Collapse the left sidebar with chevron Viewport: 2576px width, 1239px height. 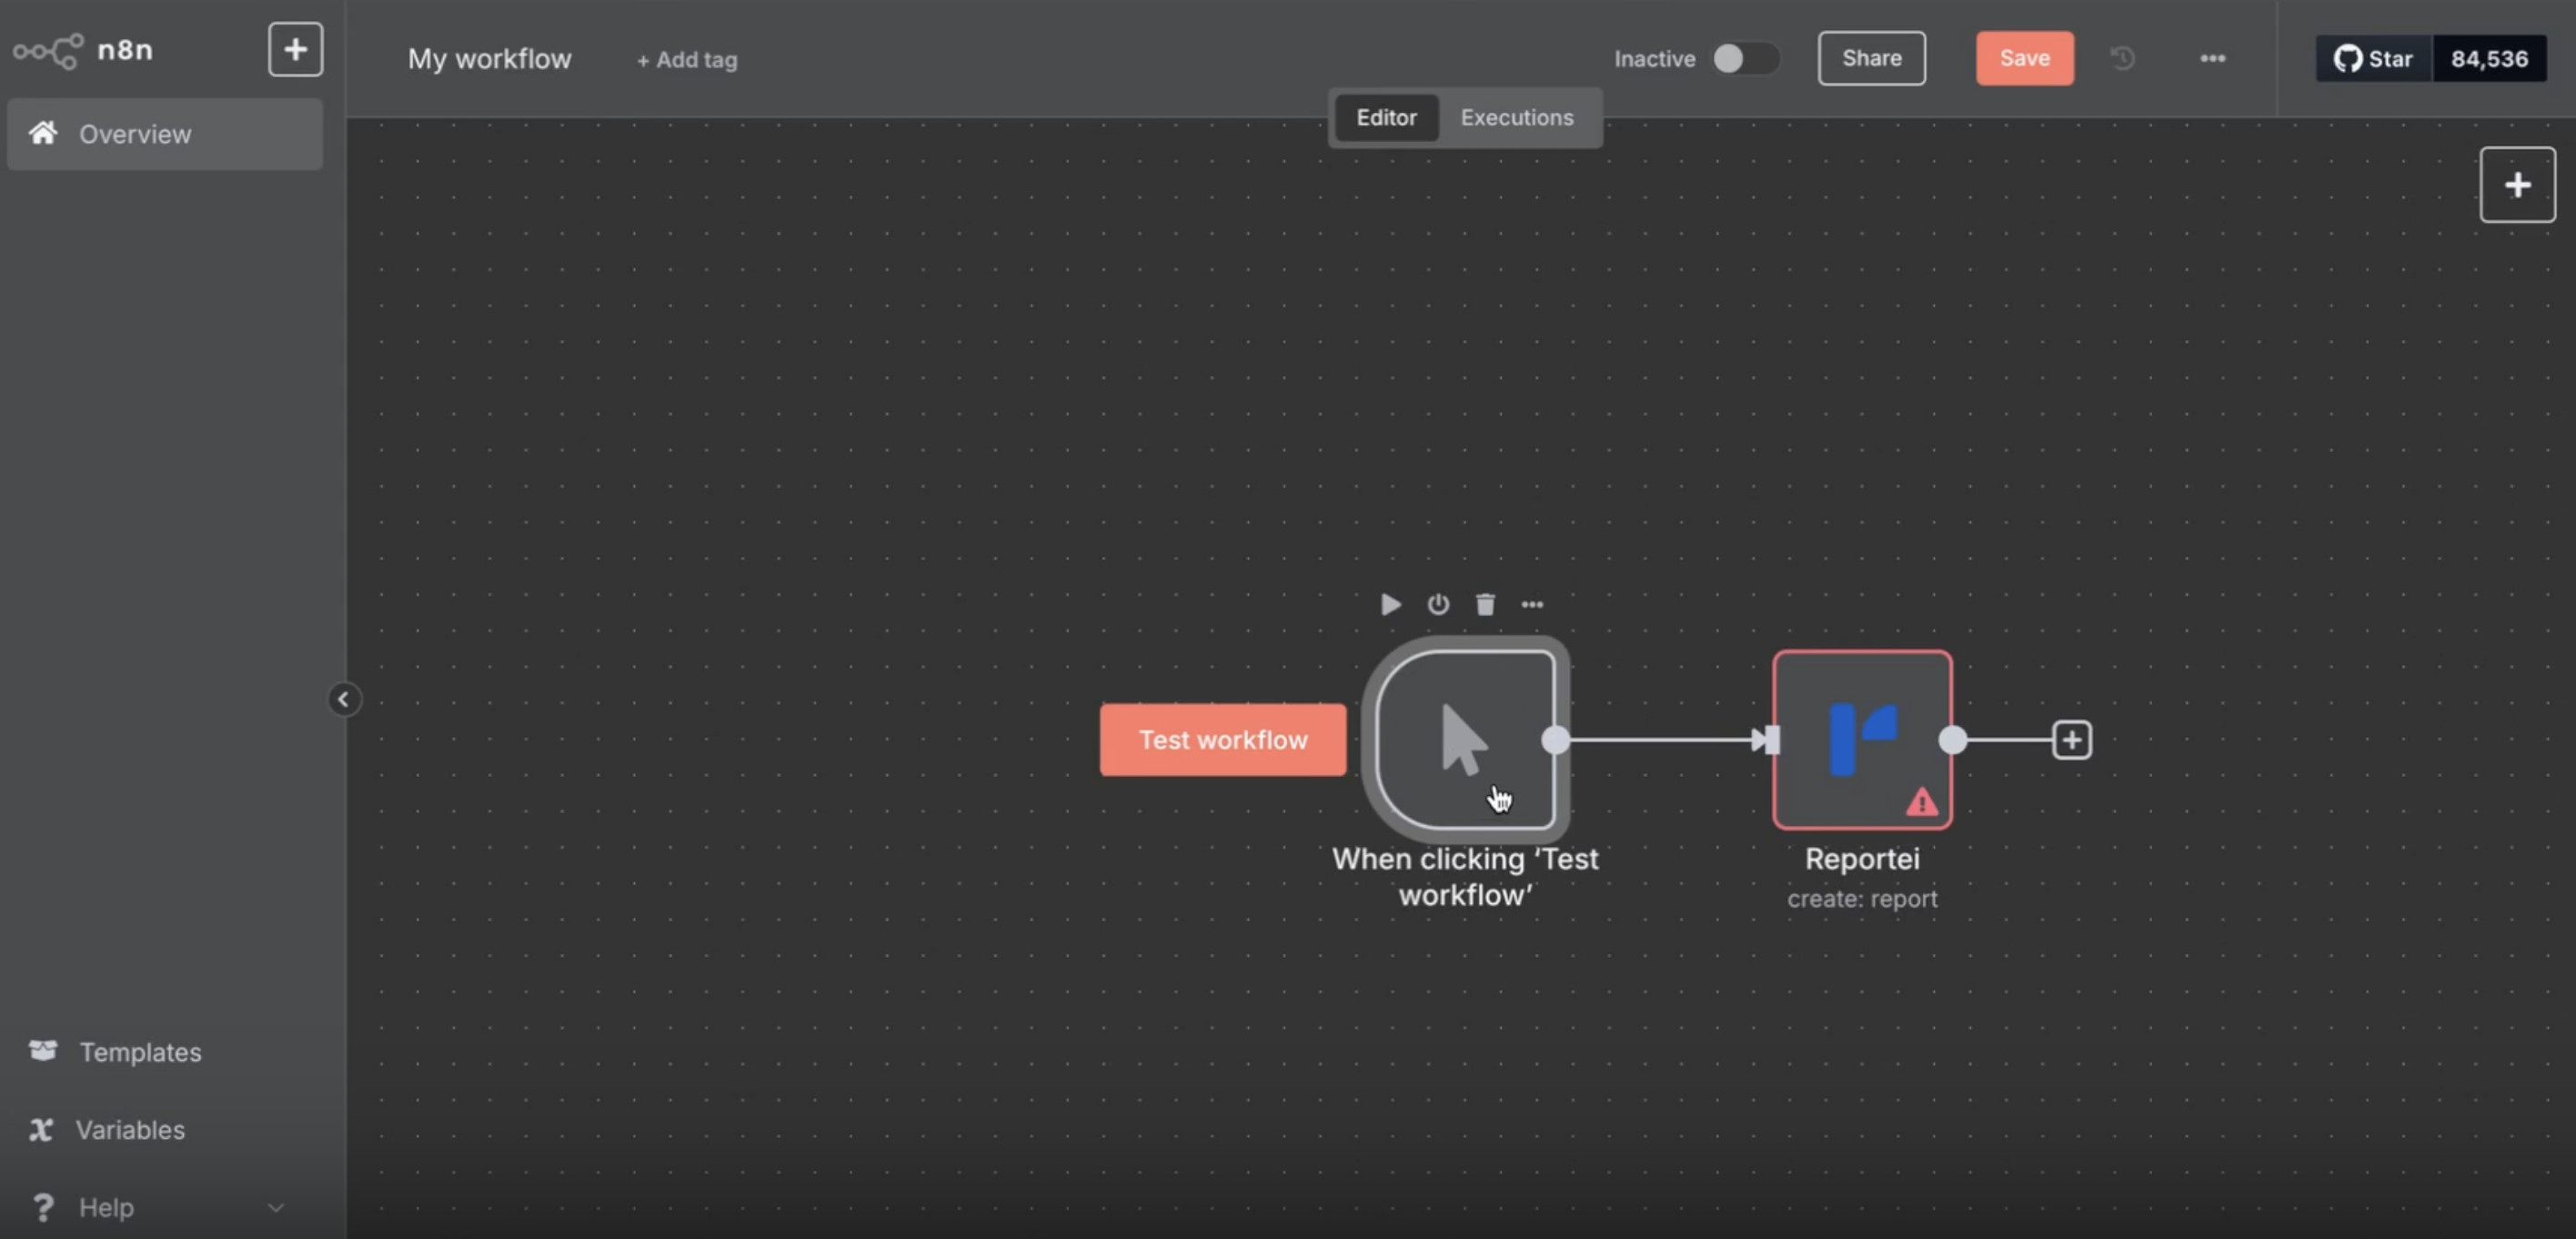pyautogui.click(x=343, y=699)
